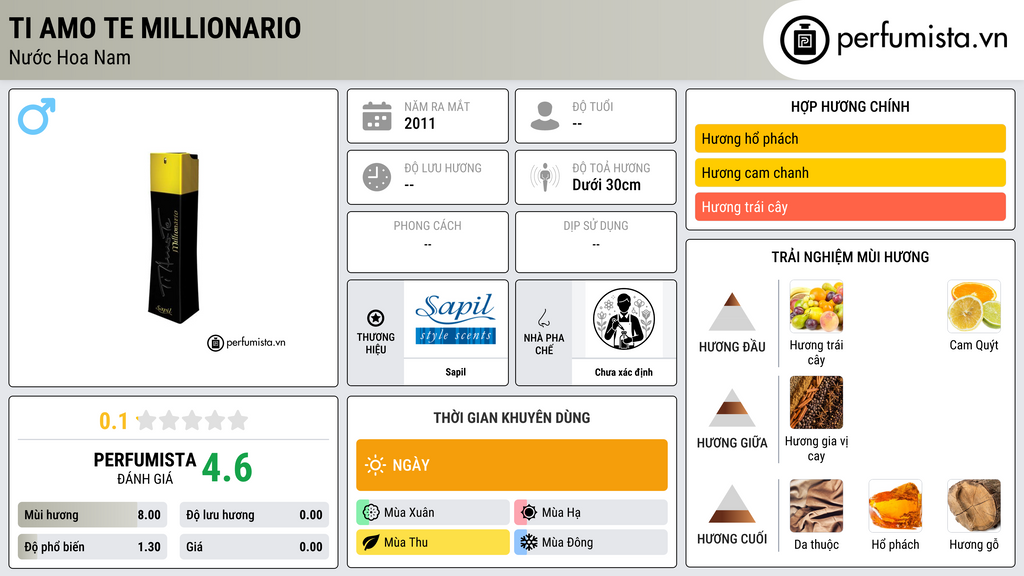
Task: Click the Hương hổ phách accord bar
Action: (850, 138)
